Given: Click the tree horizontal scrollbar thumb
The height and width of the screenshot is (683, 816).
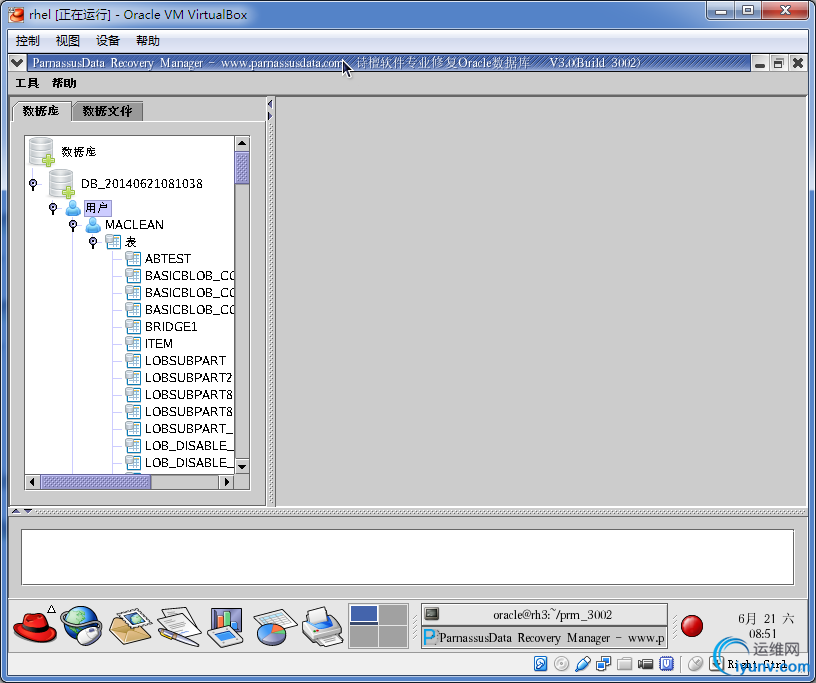Looking at the screenshot, I should click(x=96, y=482).
